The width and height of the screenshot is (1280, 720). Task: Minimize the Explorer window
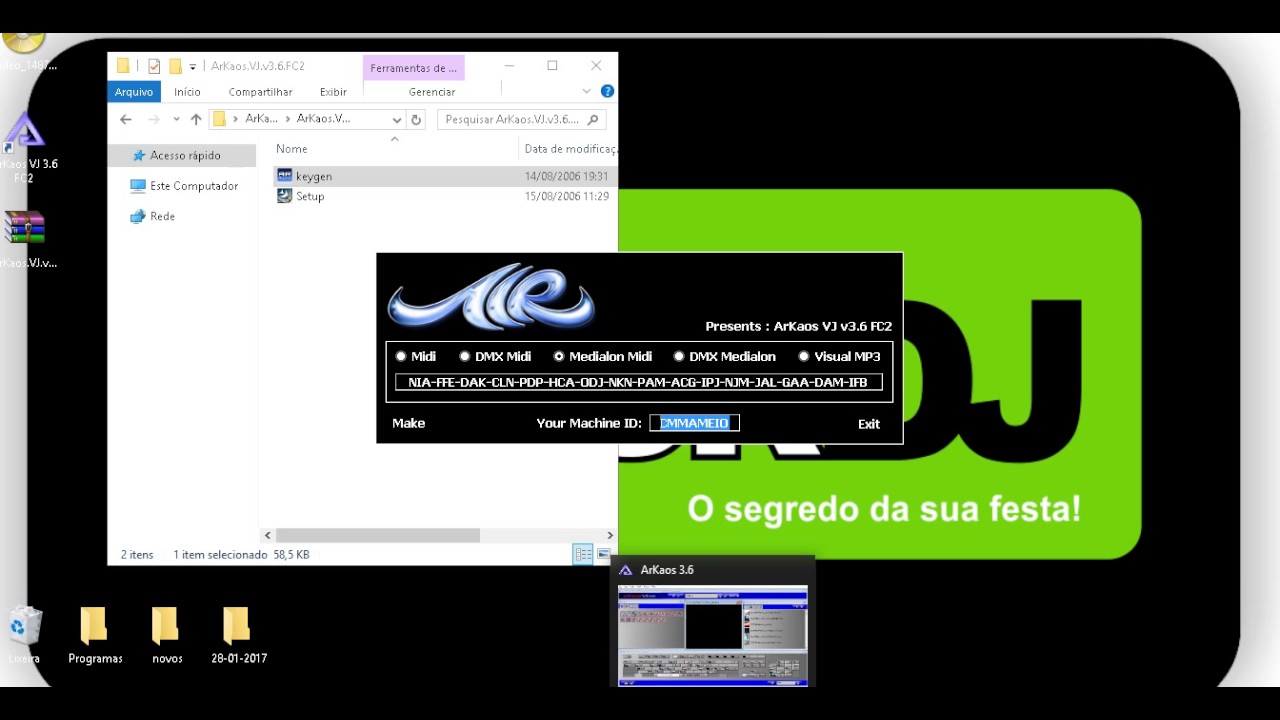tap(509, 66)
